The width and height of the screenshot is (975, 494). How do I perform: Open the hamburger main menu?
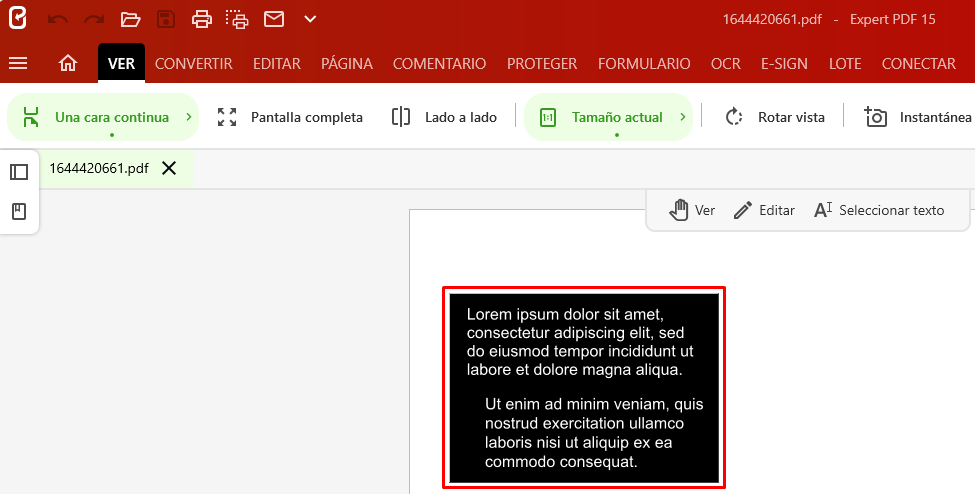(18, 63)
